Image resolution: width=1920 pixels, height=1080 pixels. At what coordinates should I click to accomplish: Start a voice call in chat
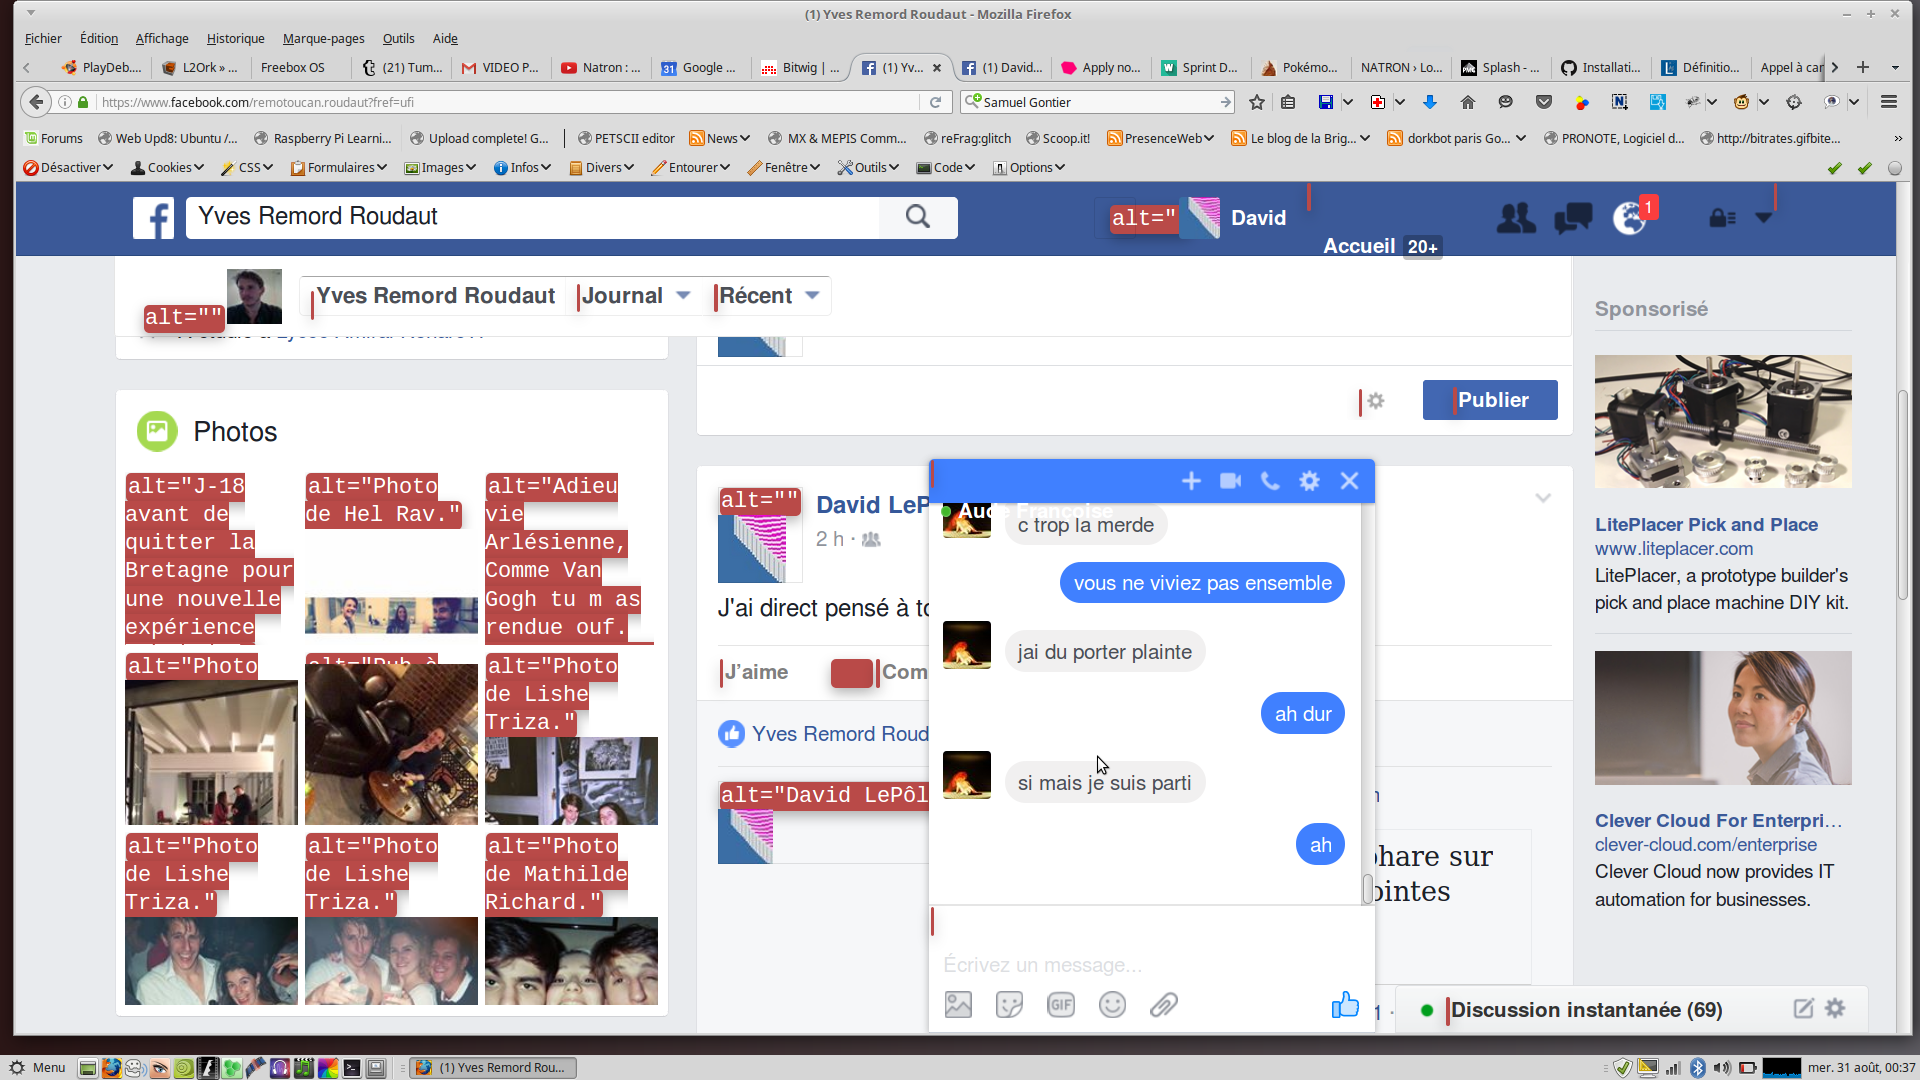point(1270,481)
